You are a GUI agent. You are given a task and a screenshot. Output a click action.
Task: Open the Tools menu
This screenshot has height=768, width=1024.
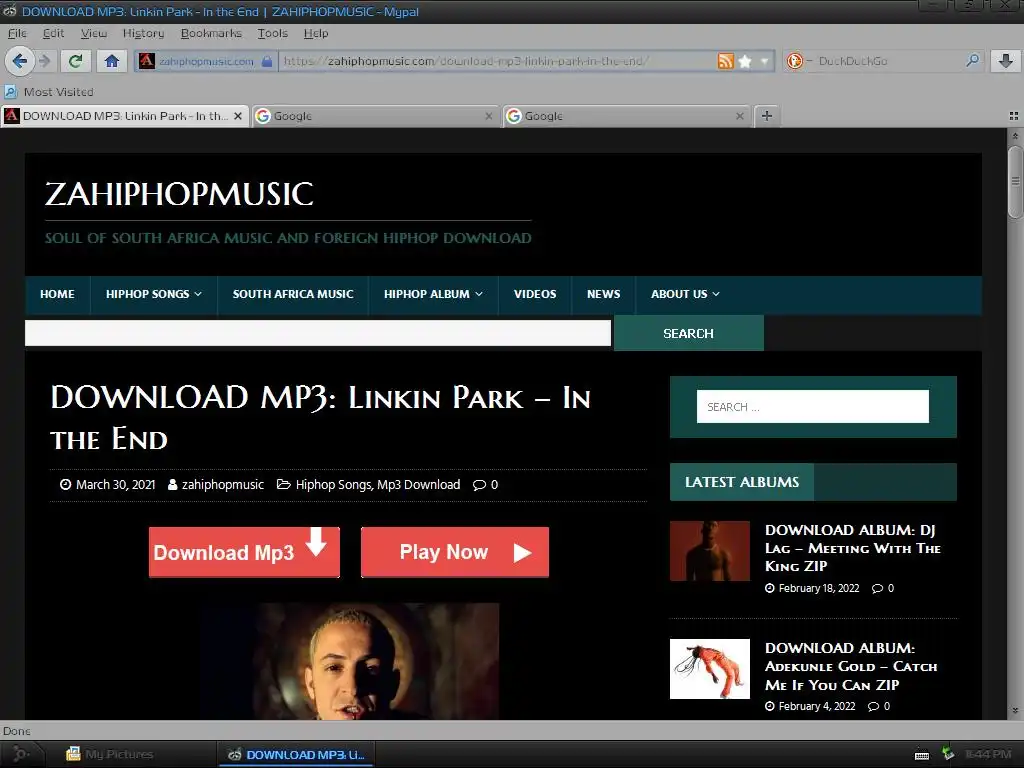[x=272, y=33]
